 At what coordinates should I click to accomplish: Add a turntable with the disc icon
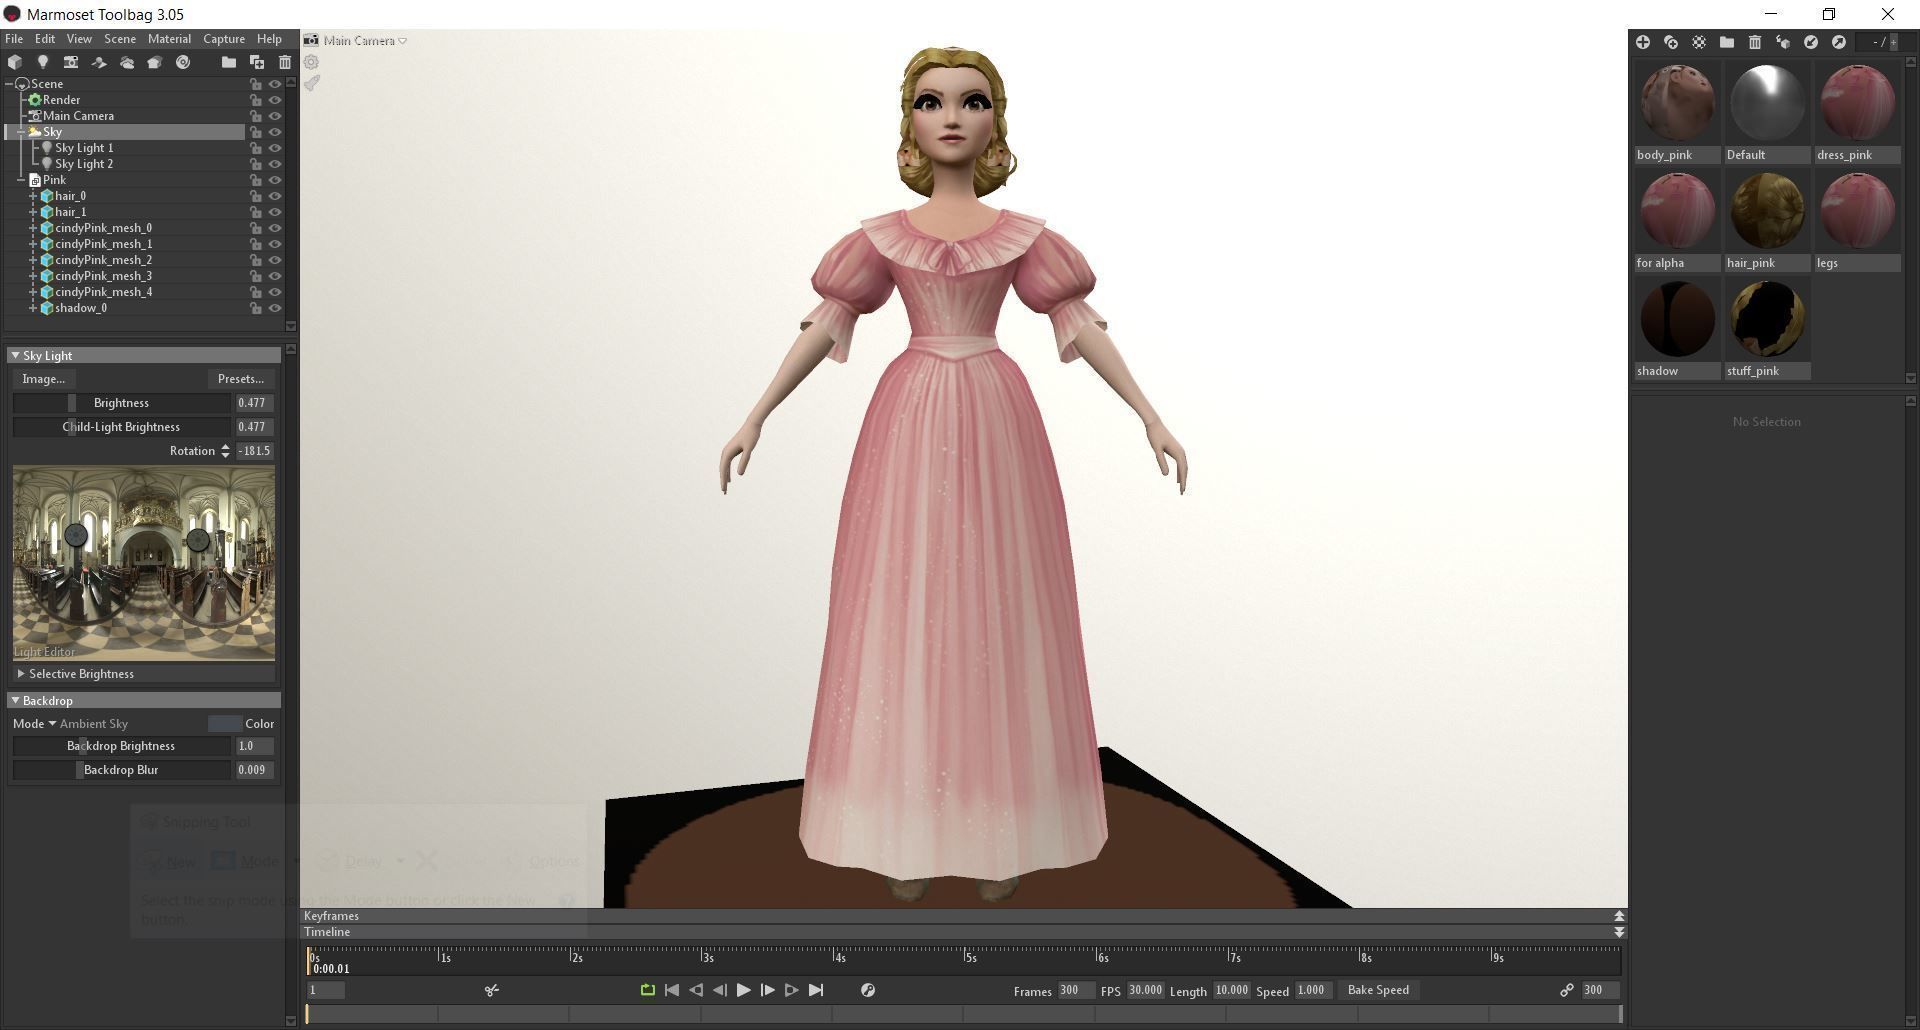coord(183,62)
